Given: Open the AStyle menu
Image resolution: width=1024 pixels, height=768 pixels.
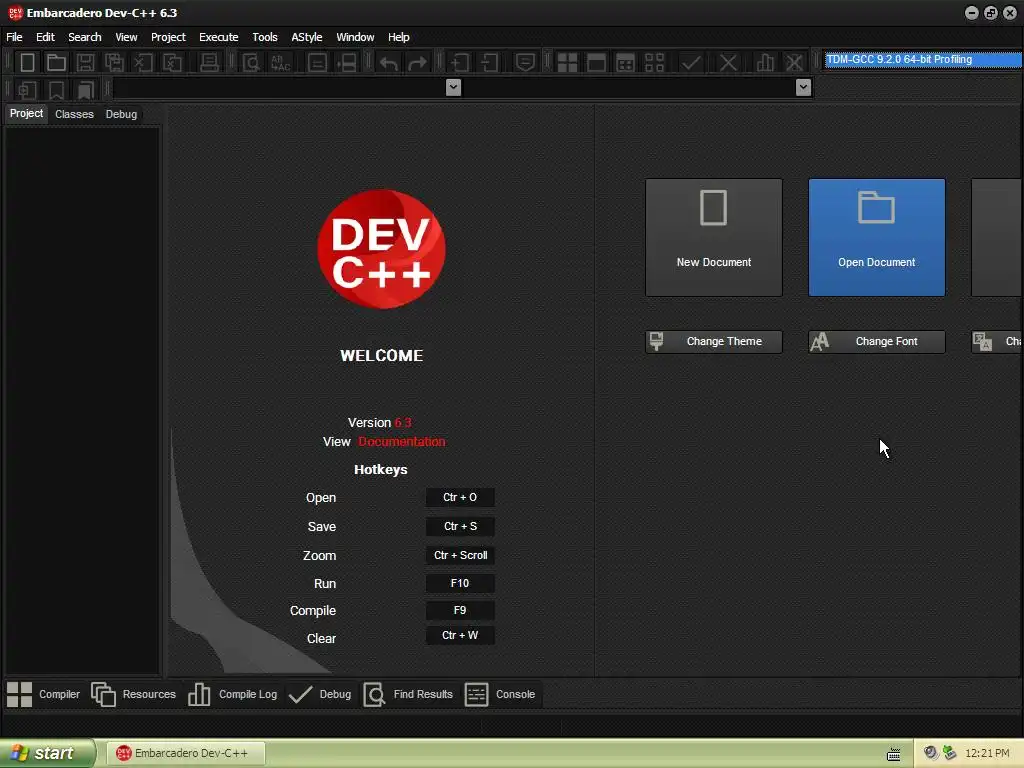Looking at the screenshot, I should click(307, 37).
